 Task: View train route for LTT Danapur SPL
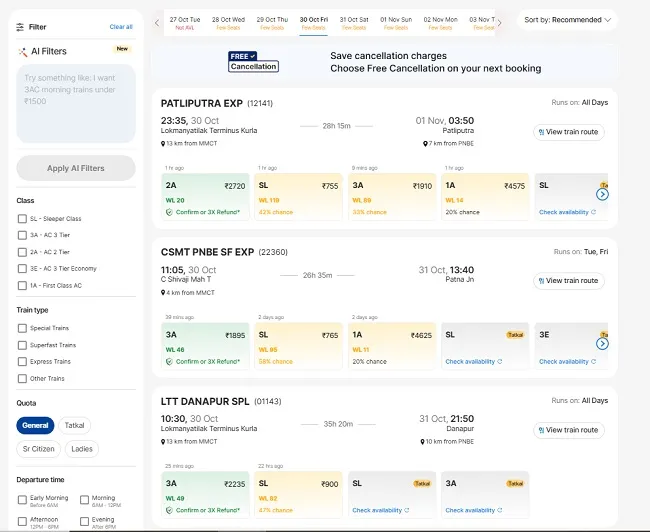(x=569, y=430)
